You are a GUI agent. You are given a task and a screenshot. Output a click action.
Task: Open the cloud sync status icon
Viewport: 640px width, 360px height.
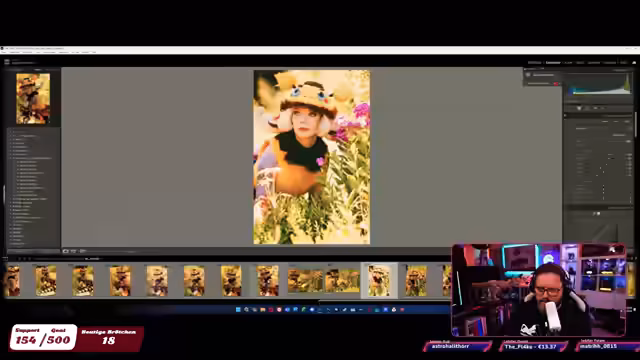tap(634, 62)
